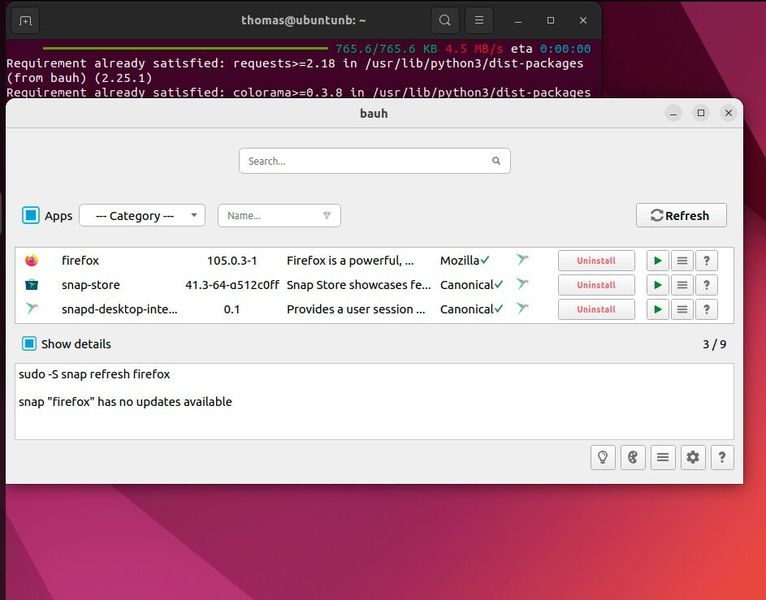The width and height of the screenshot is (766, 600).
Task: Click the search magnifier icon in bauh
Action: point(496,161)
